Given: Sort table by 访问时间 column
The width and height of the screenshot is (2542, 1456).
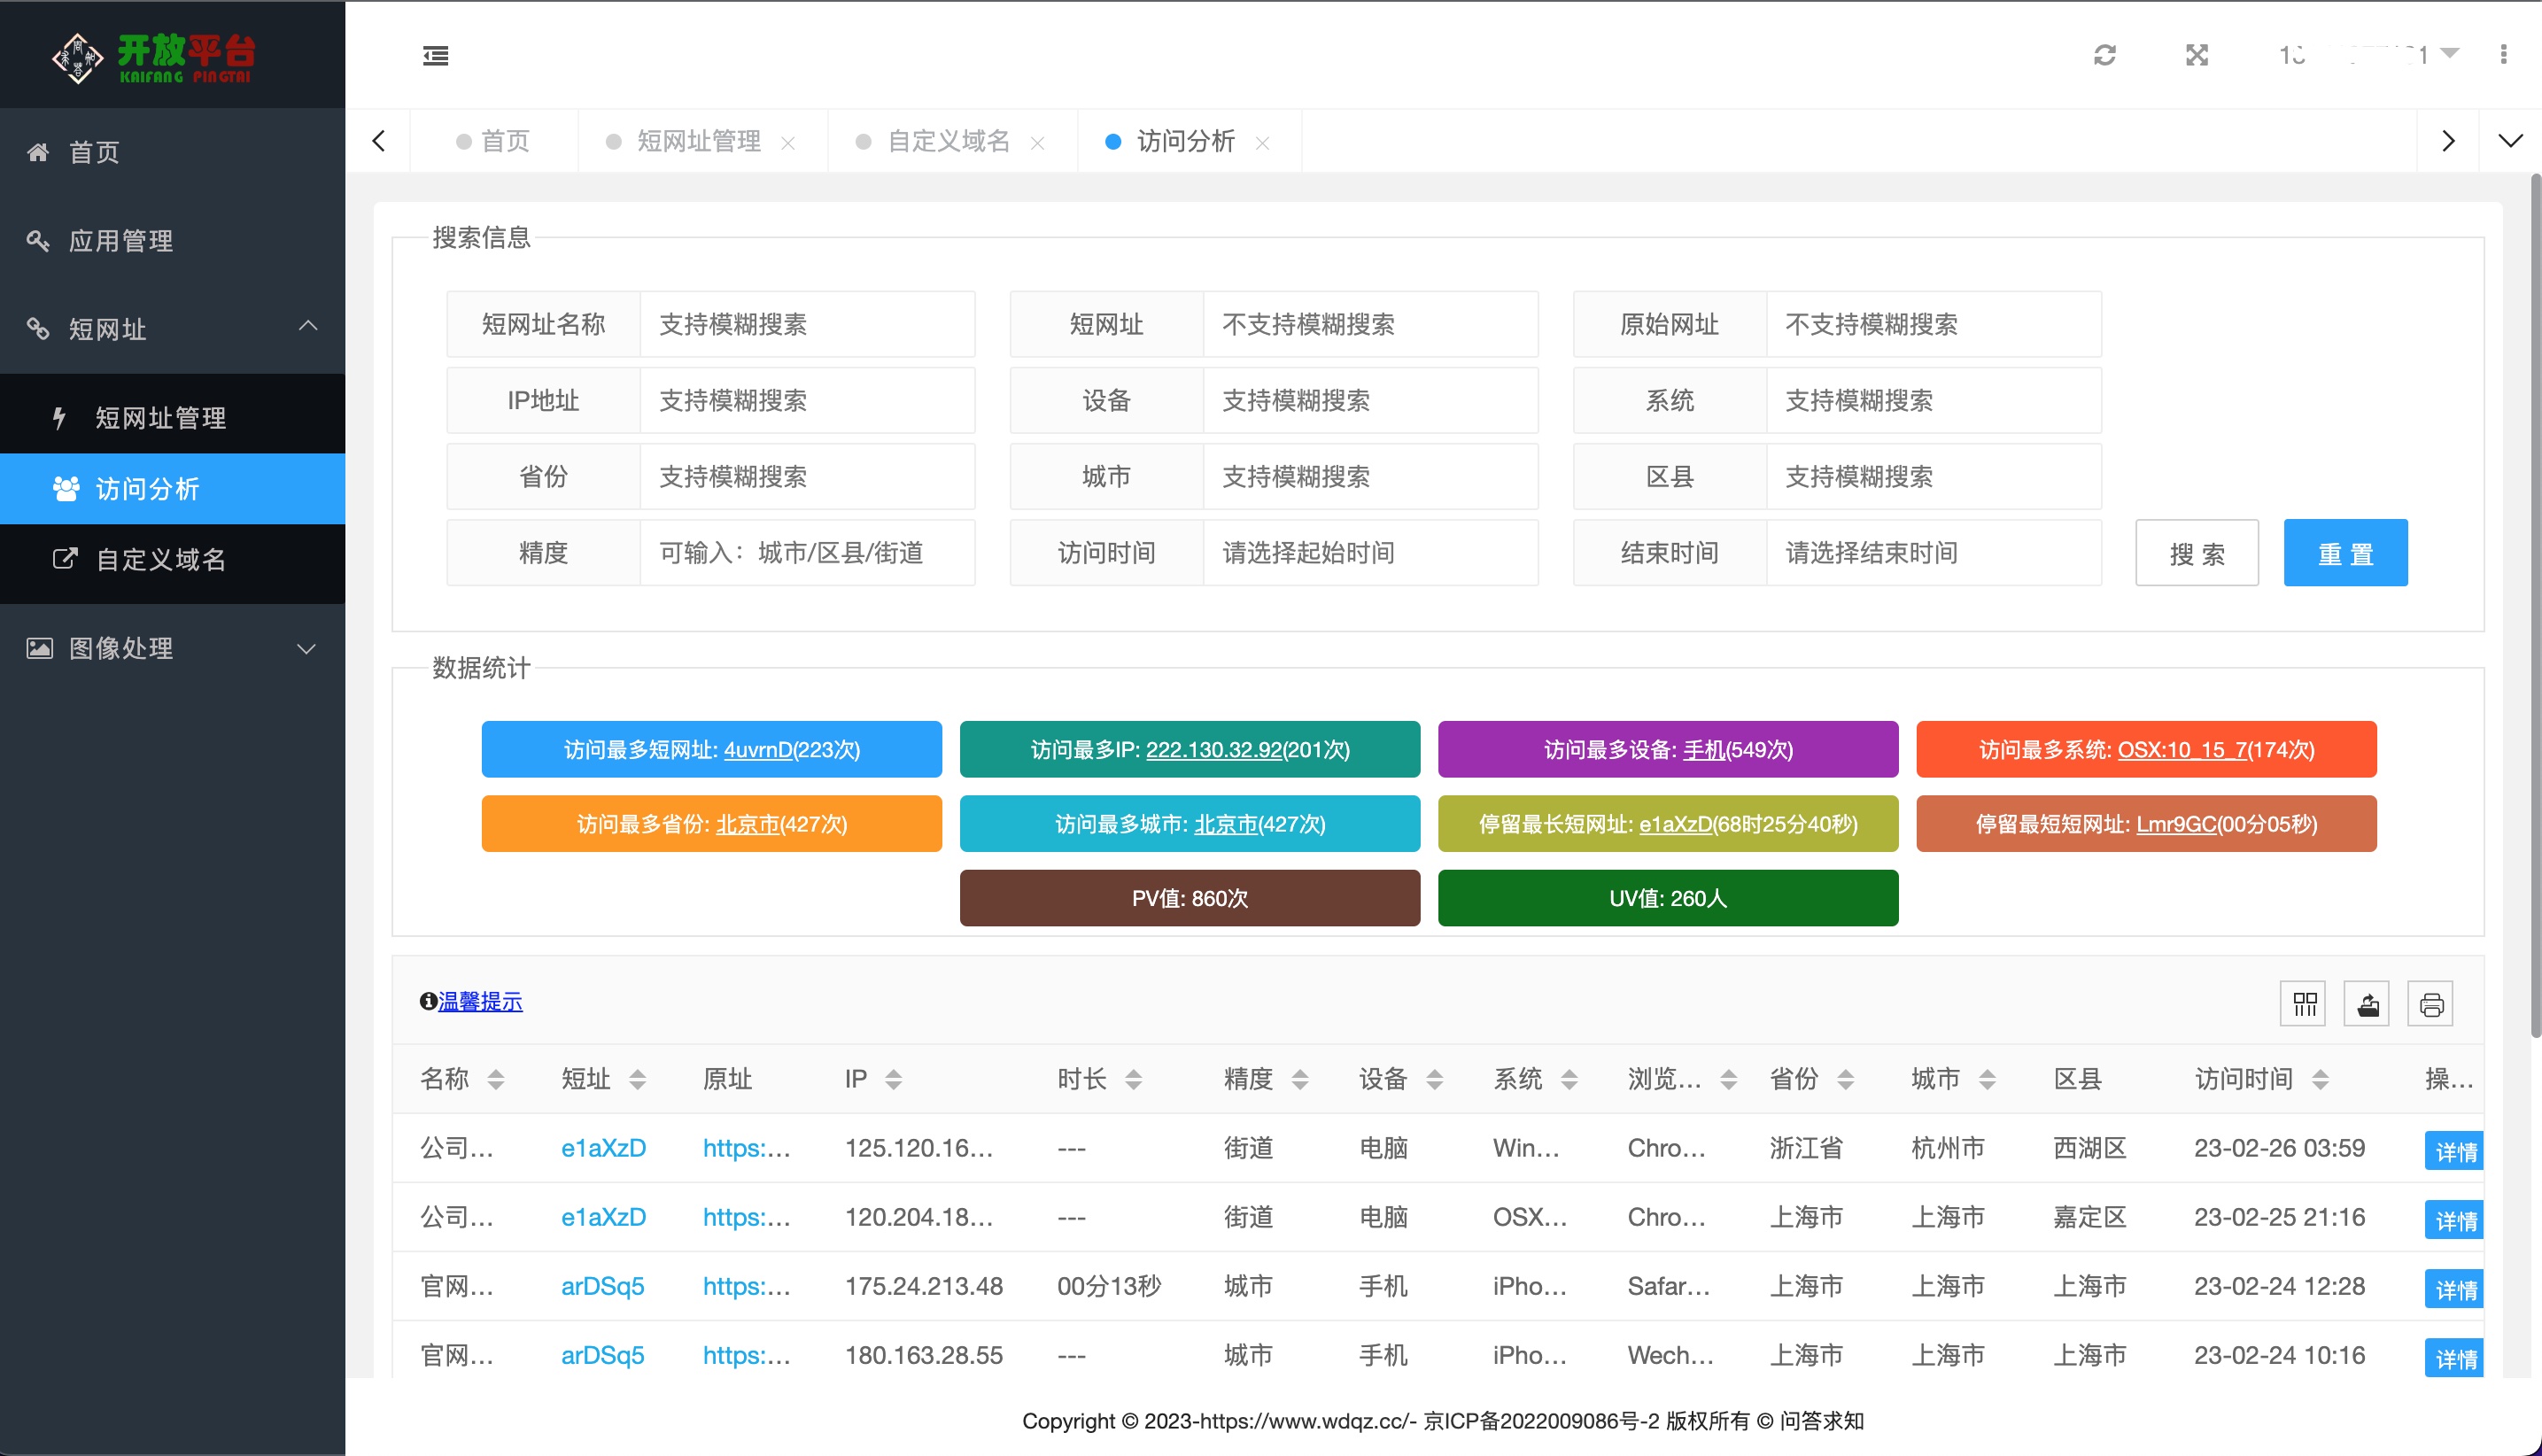Looking at the screenshot, I should pos(2320,1079).
